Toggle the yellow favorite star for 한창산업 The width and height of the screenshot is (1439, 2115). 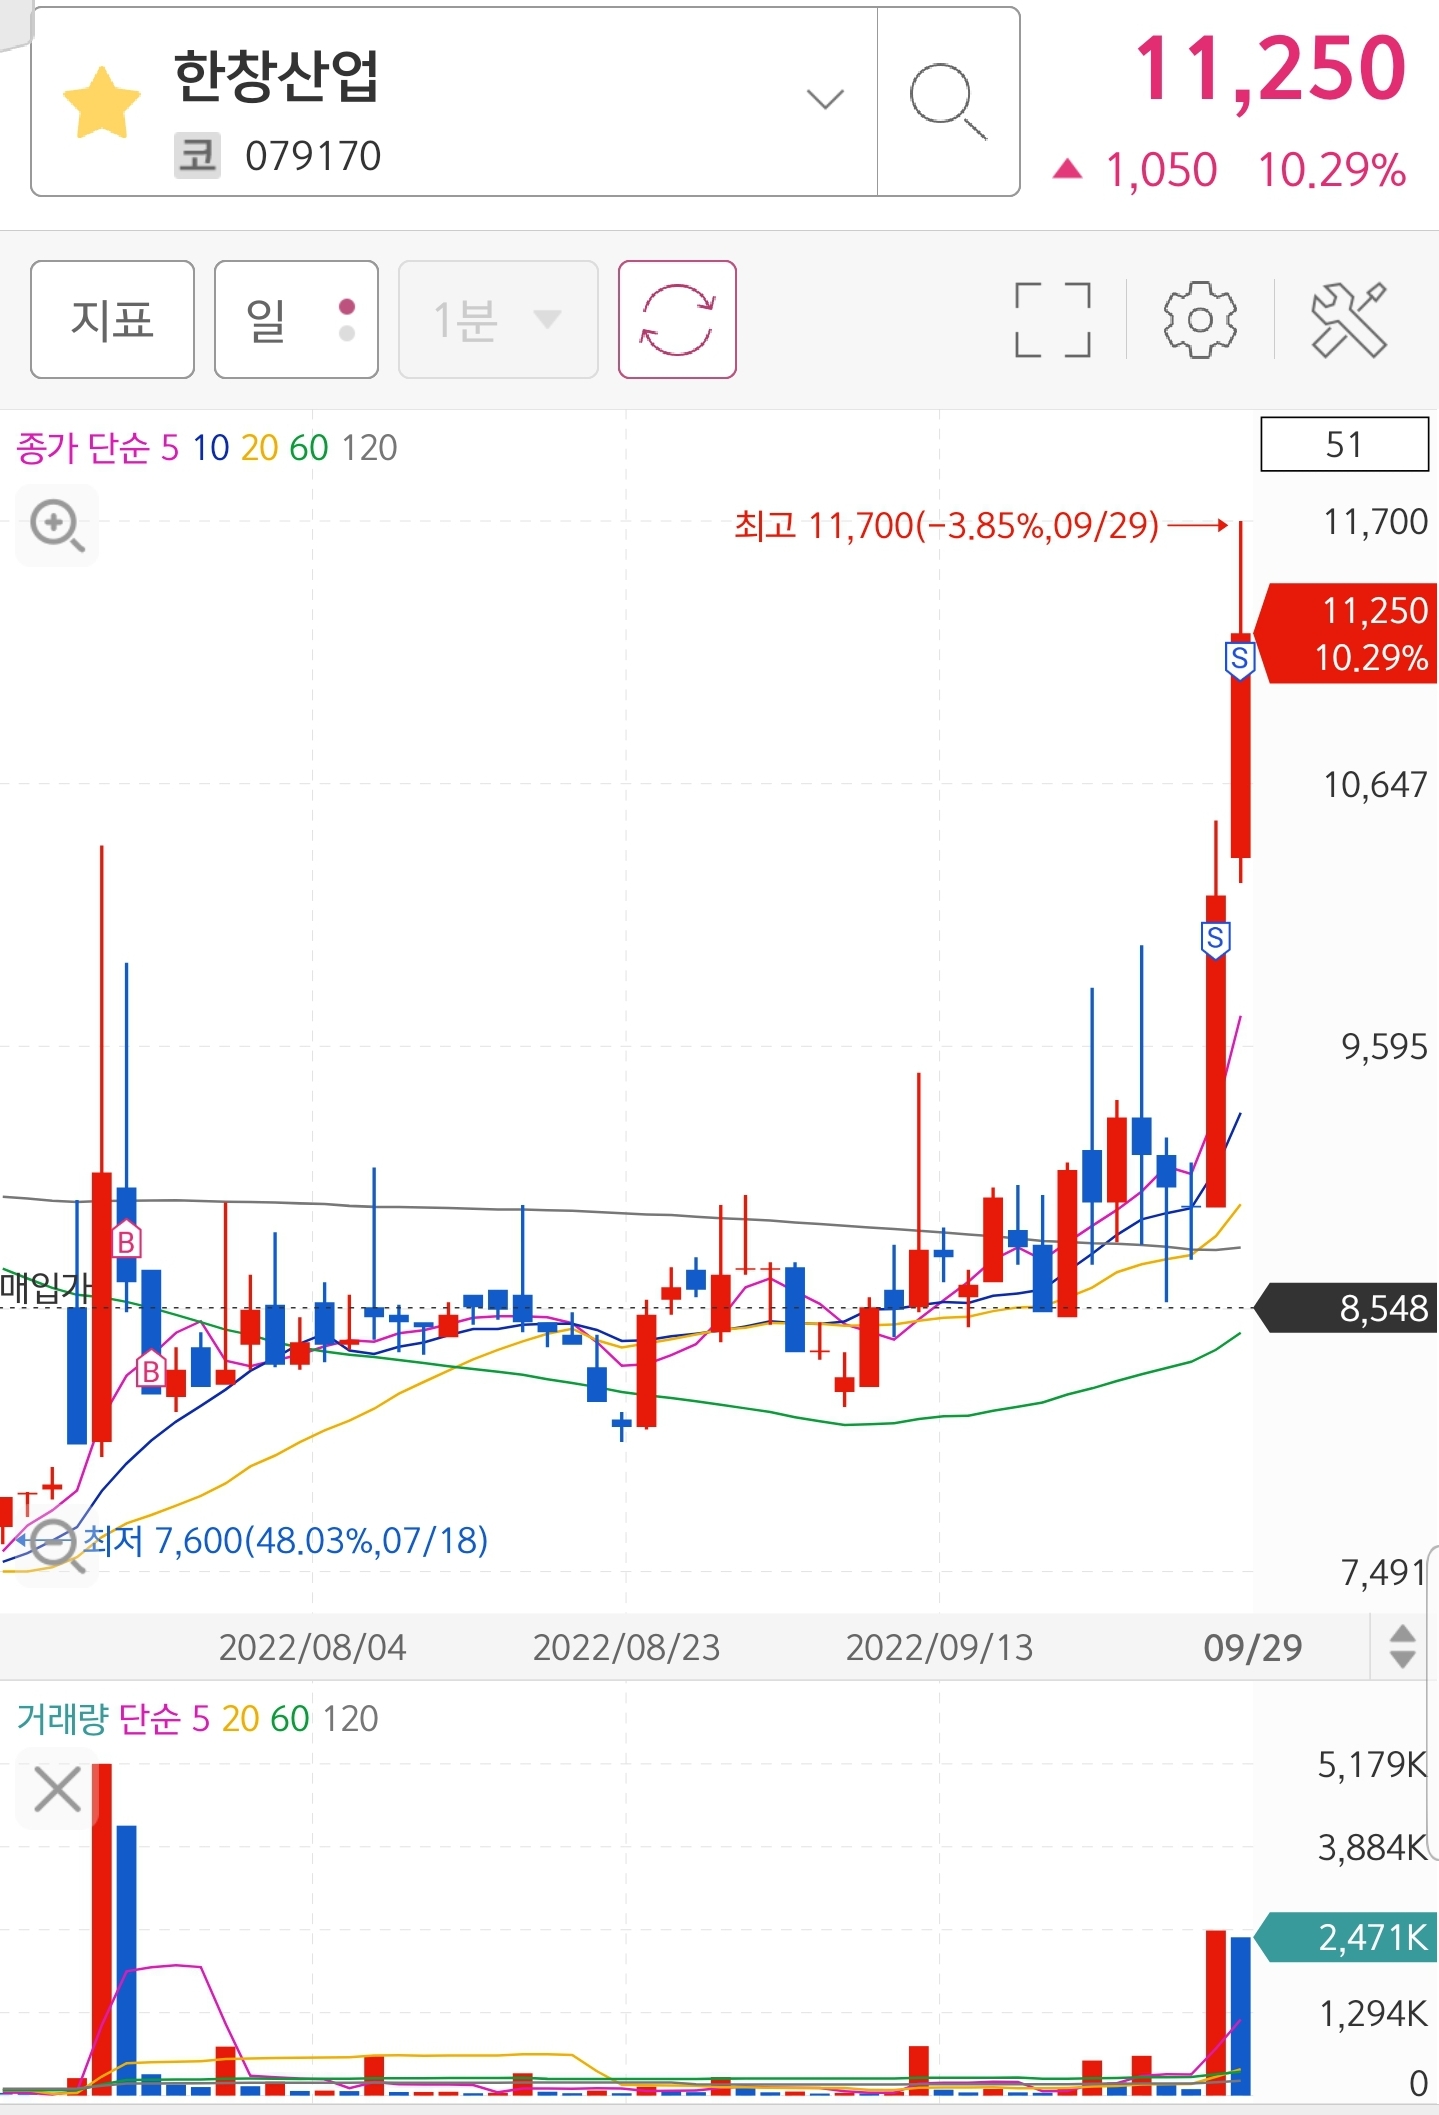click(x=101, y=101)
